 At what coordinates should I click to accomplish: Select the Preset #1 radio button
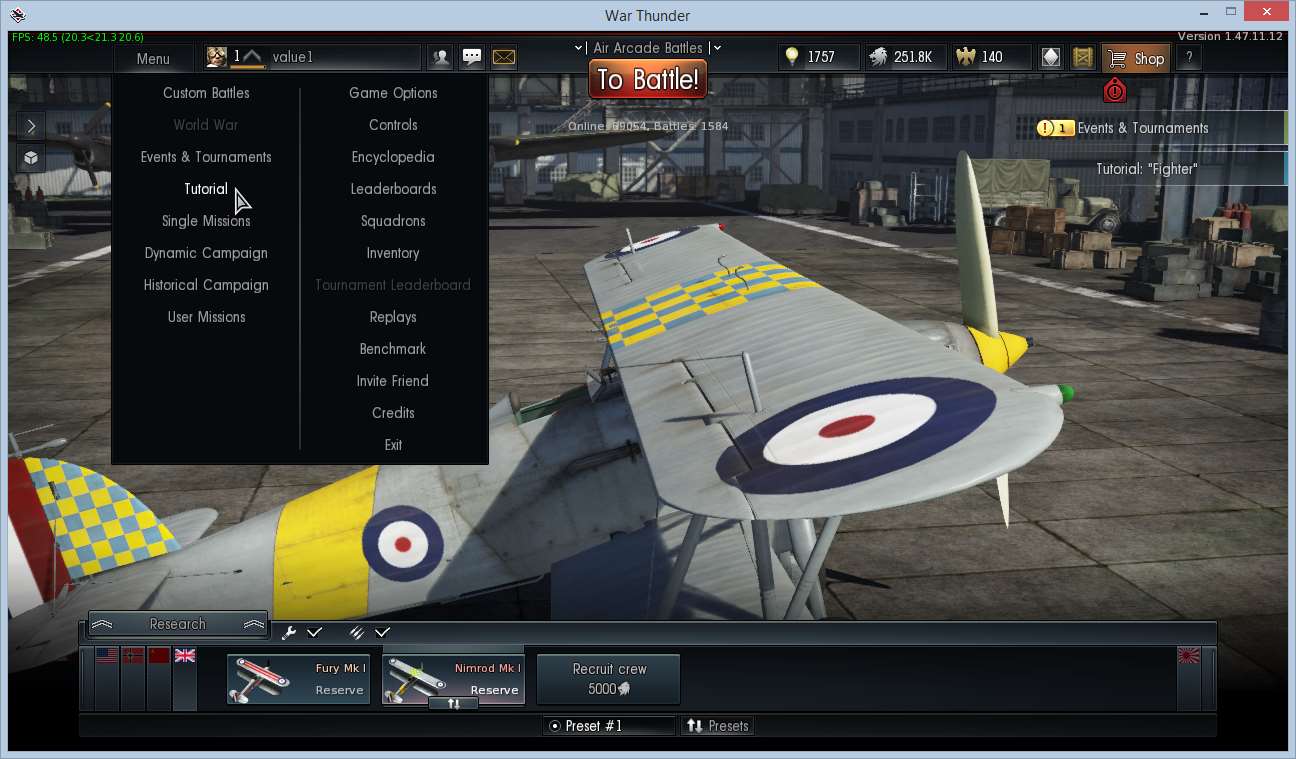point(555,726)
